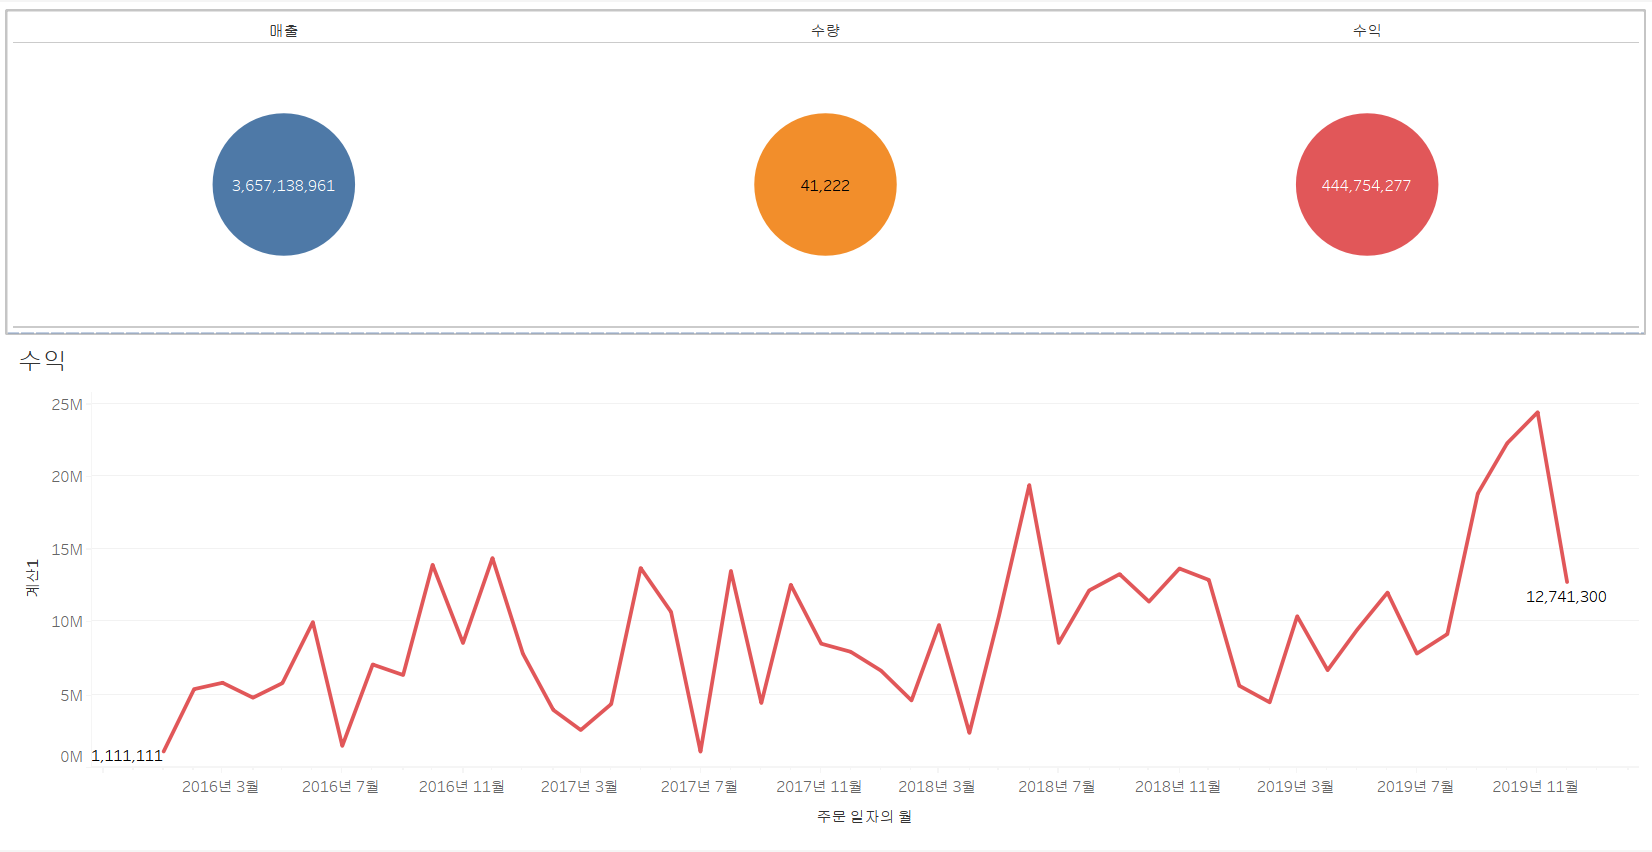Click the 0M axis tick label

click(x=71, y=757)
